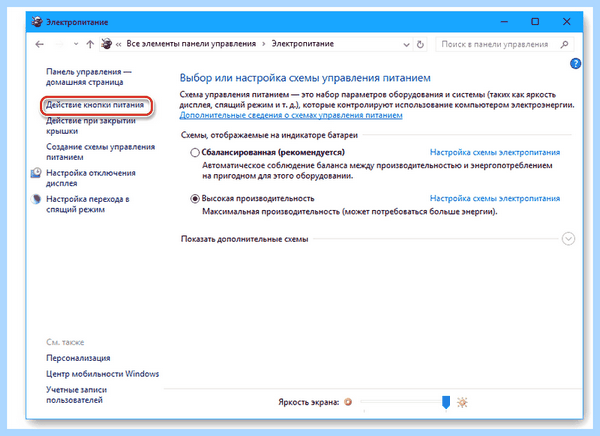Refresh the Электропитание page
This screenshot has height=436, width=600.
(x=420, y=44)
